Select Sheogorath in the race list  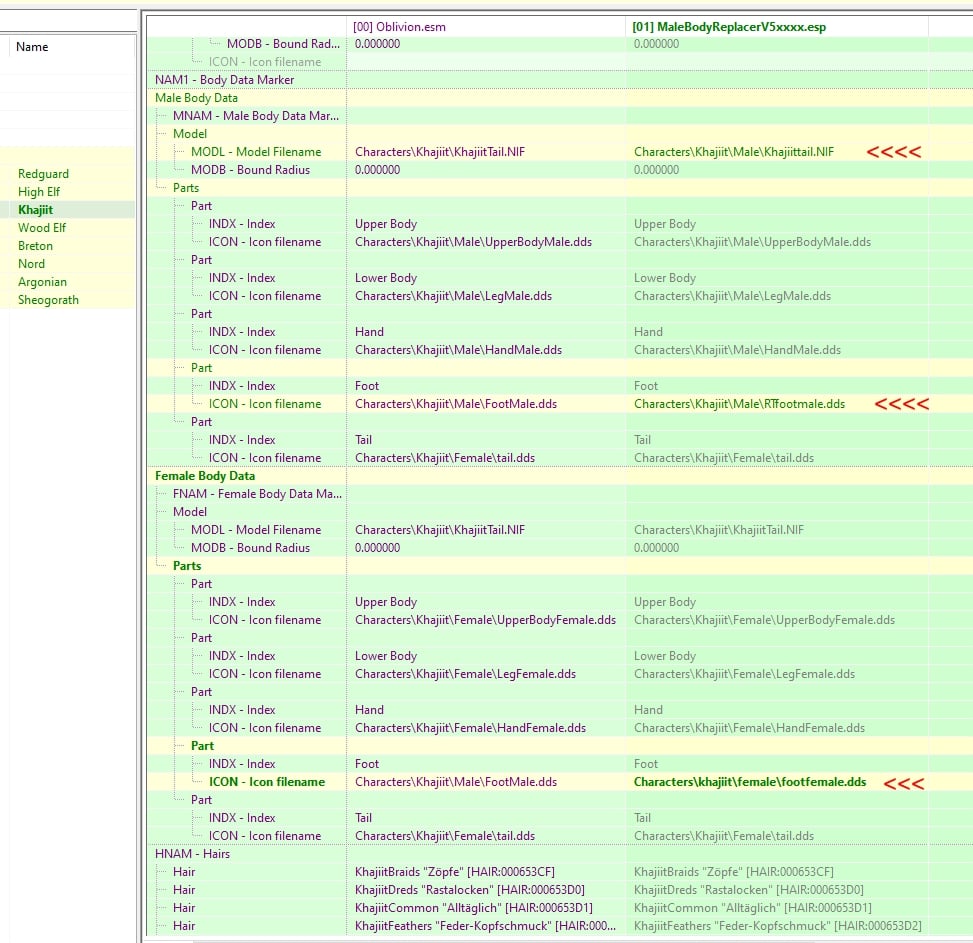coord(48,300)
